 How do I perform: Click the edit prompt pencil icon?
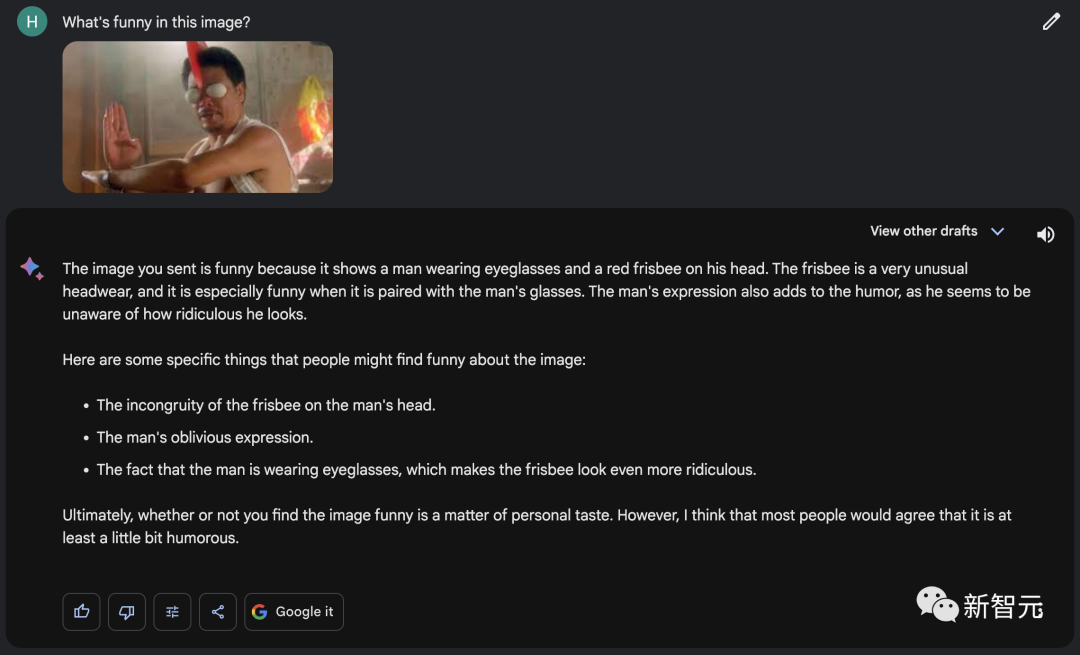[1051, 22]
